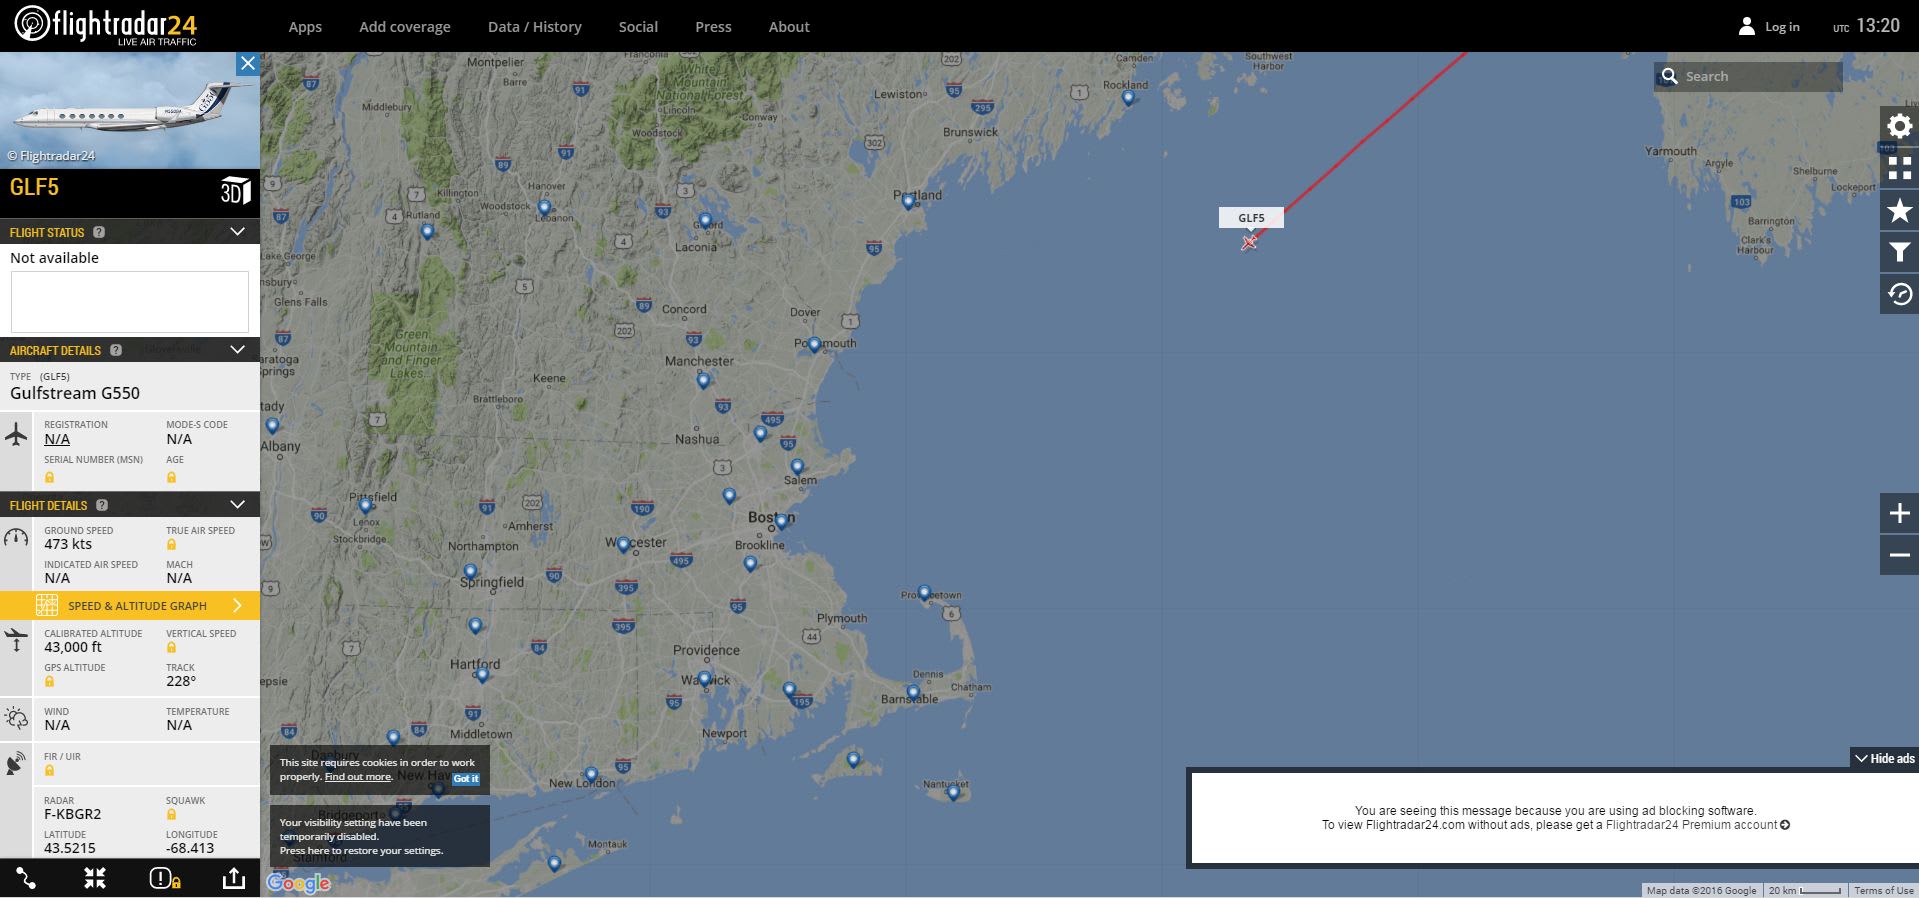This screenshot has width=1919, height=898.
Task: Open Speed & Altitude Graph
Action: tap(130, 605)
